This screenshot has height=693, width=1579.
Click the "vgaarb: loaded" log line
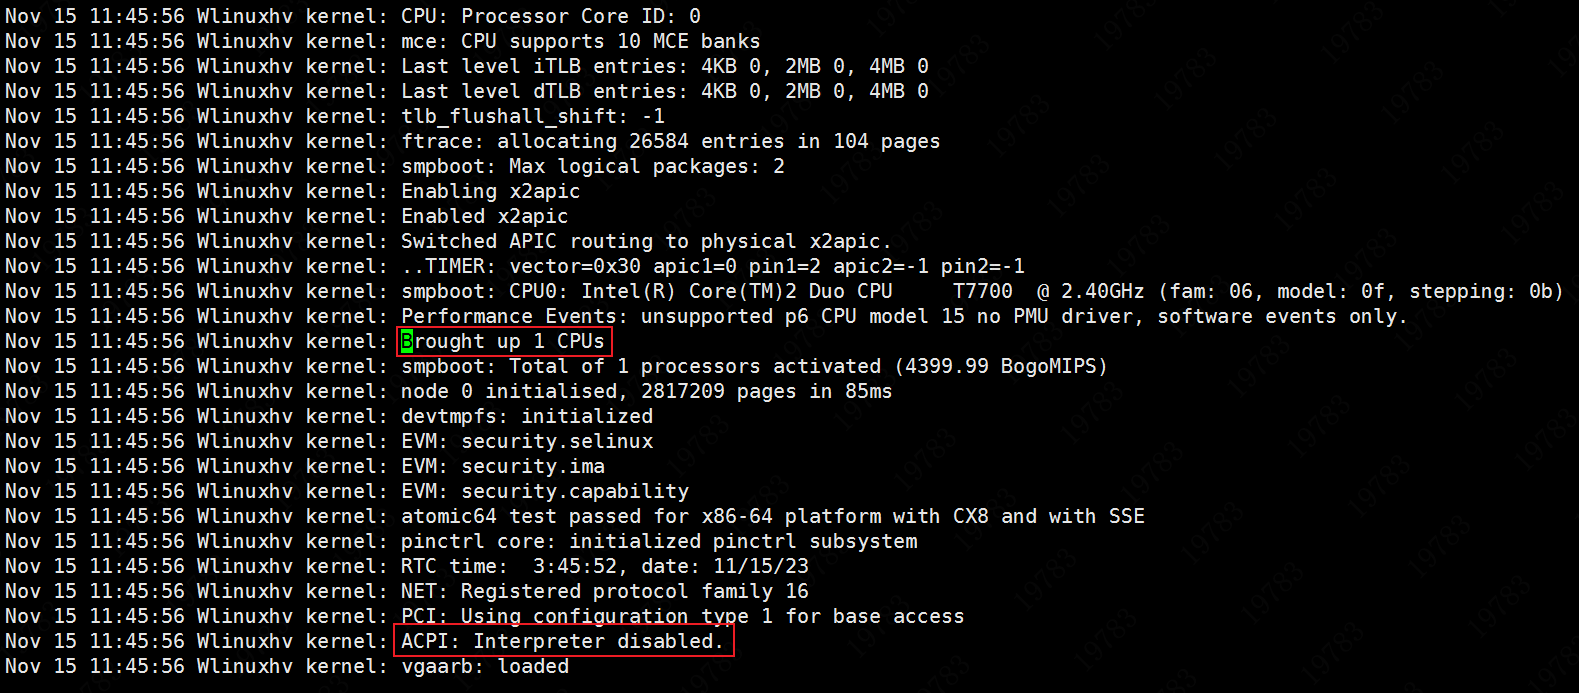click(485, 666)
